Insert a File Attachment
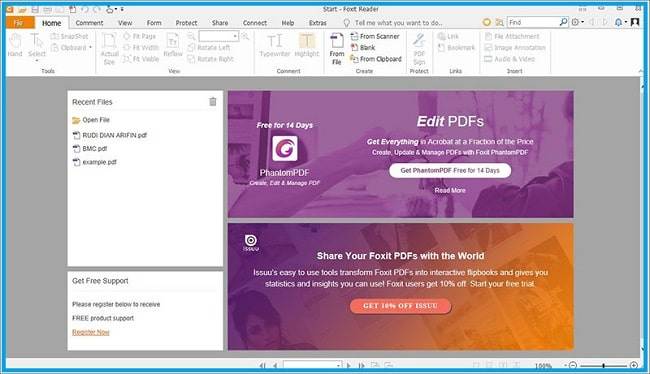 512,36
